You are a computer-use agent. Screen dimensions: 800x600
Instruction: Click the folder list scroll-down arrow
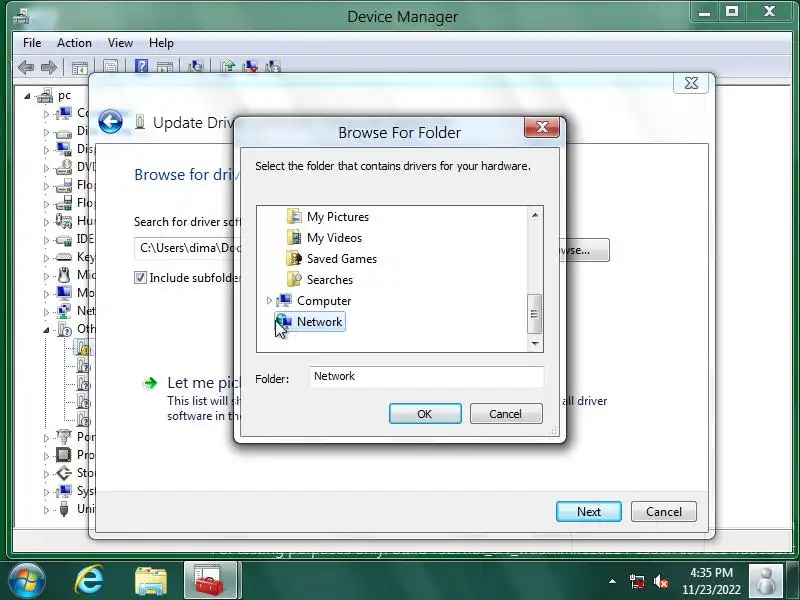535,343
